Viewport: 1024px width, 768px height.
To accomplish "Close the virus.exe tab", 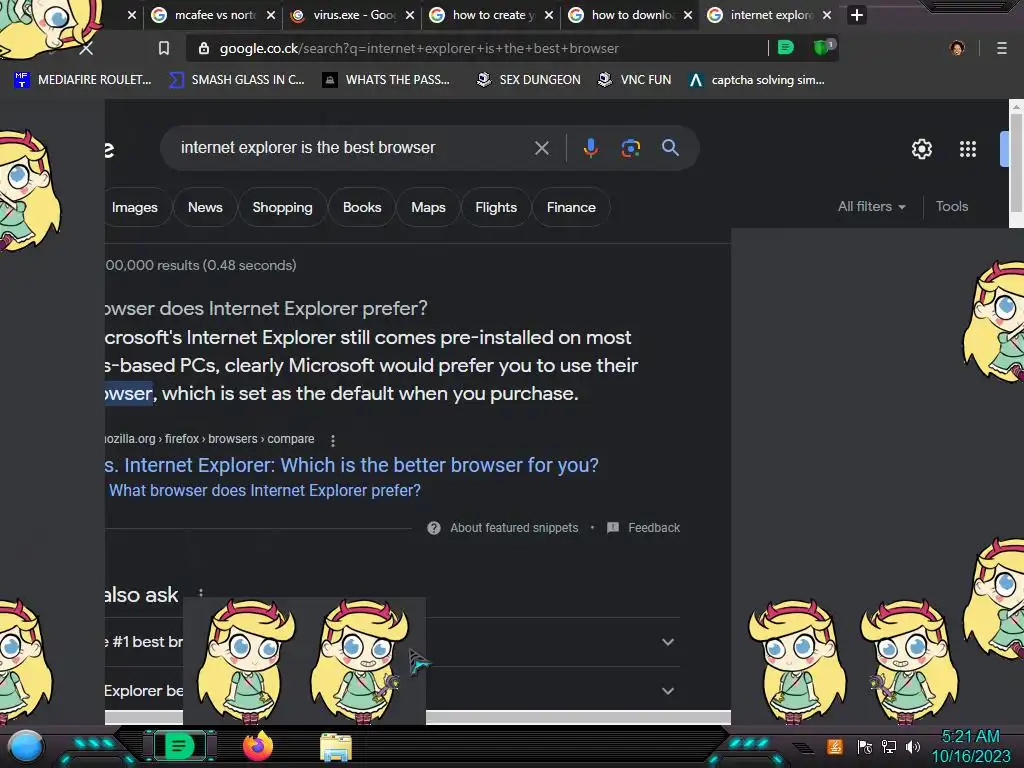I will coord(409,15).
